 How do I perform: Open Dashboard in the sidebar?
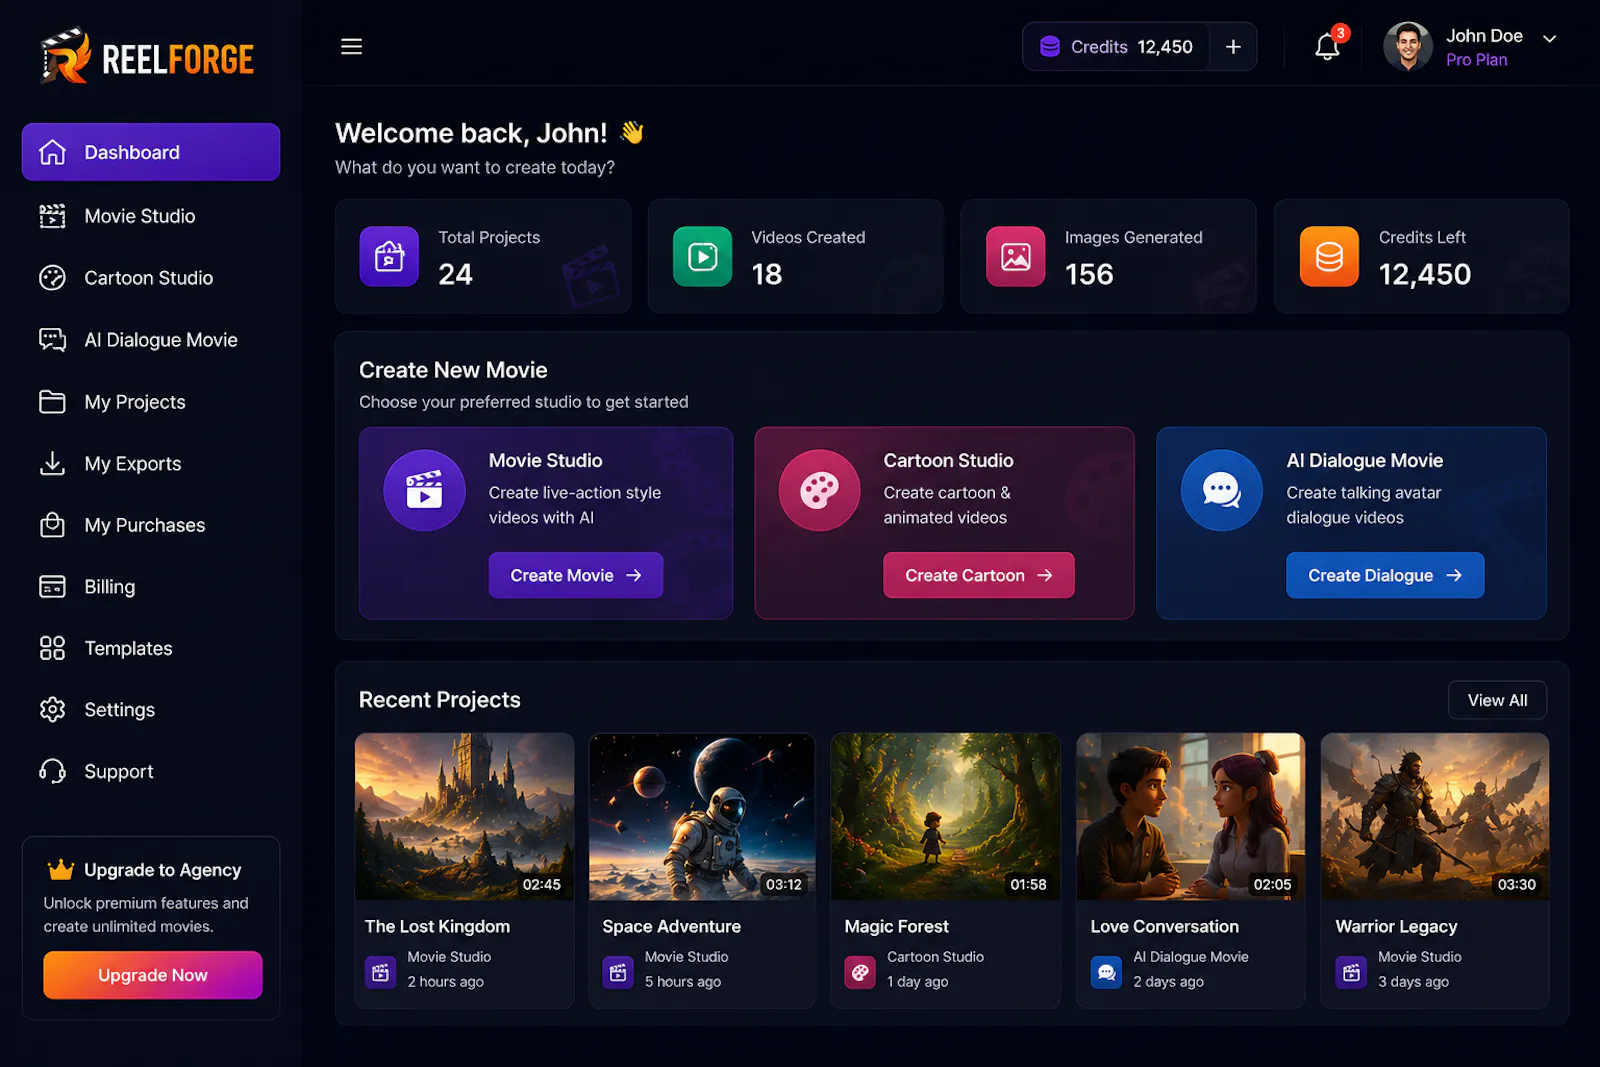point(151,152)
